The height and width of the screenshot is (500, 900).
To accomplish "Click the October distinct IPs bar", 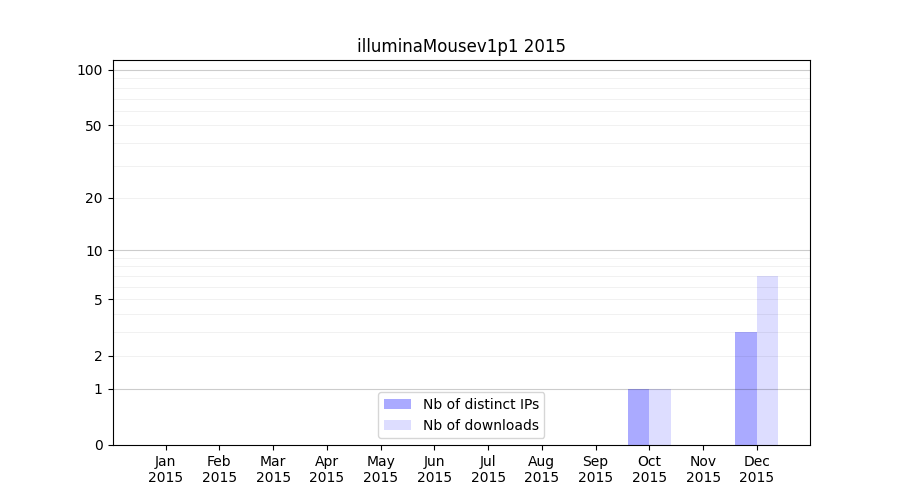I will 638,417.
